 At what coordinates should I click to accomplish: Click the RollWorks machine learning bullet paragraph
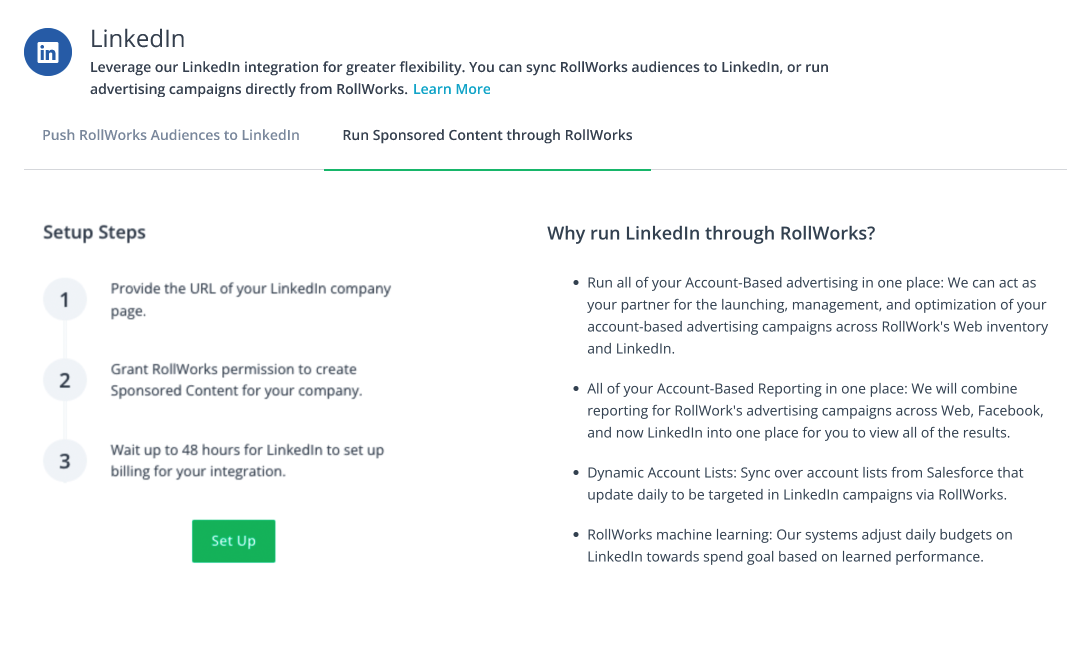click(x=800, y=545)
